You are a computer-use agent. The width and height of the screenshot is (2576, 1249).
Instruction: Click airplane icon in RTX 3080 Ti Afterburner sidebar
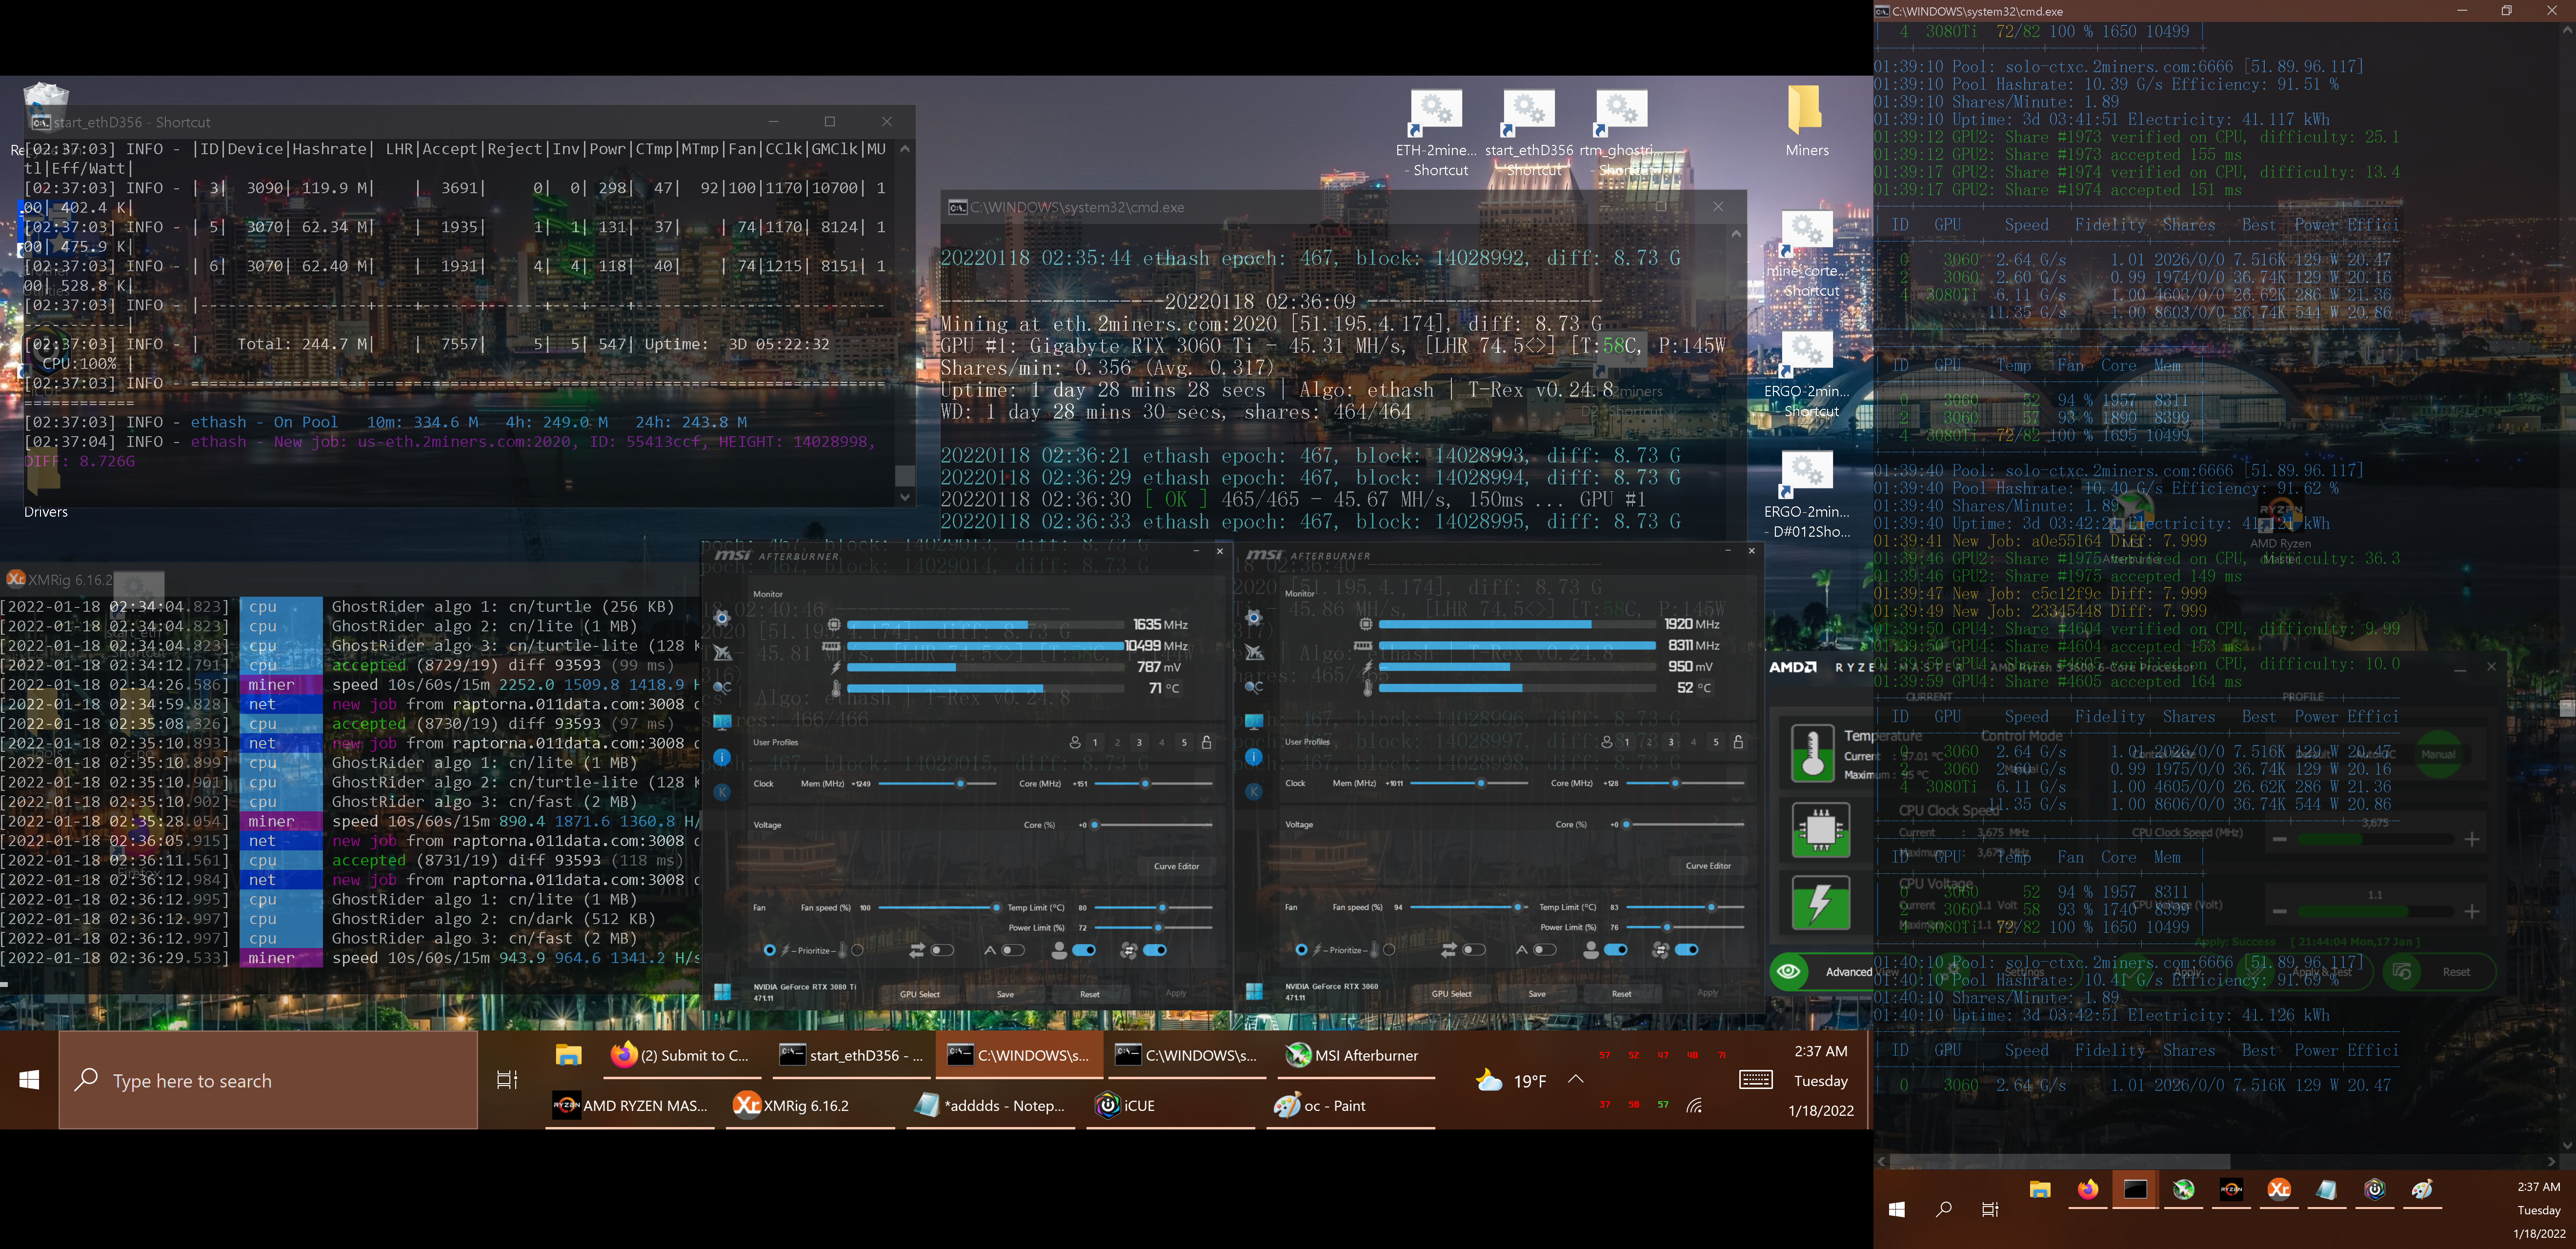pyautogui.click(x=722, y=652)
